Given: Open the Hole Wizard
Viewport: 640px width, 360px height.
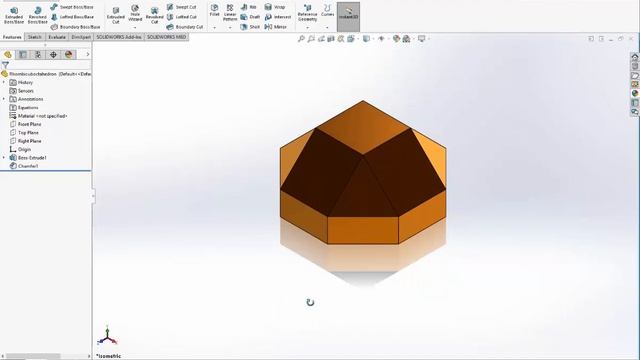Looking at the screenshot, I should tap(135, 13).
